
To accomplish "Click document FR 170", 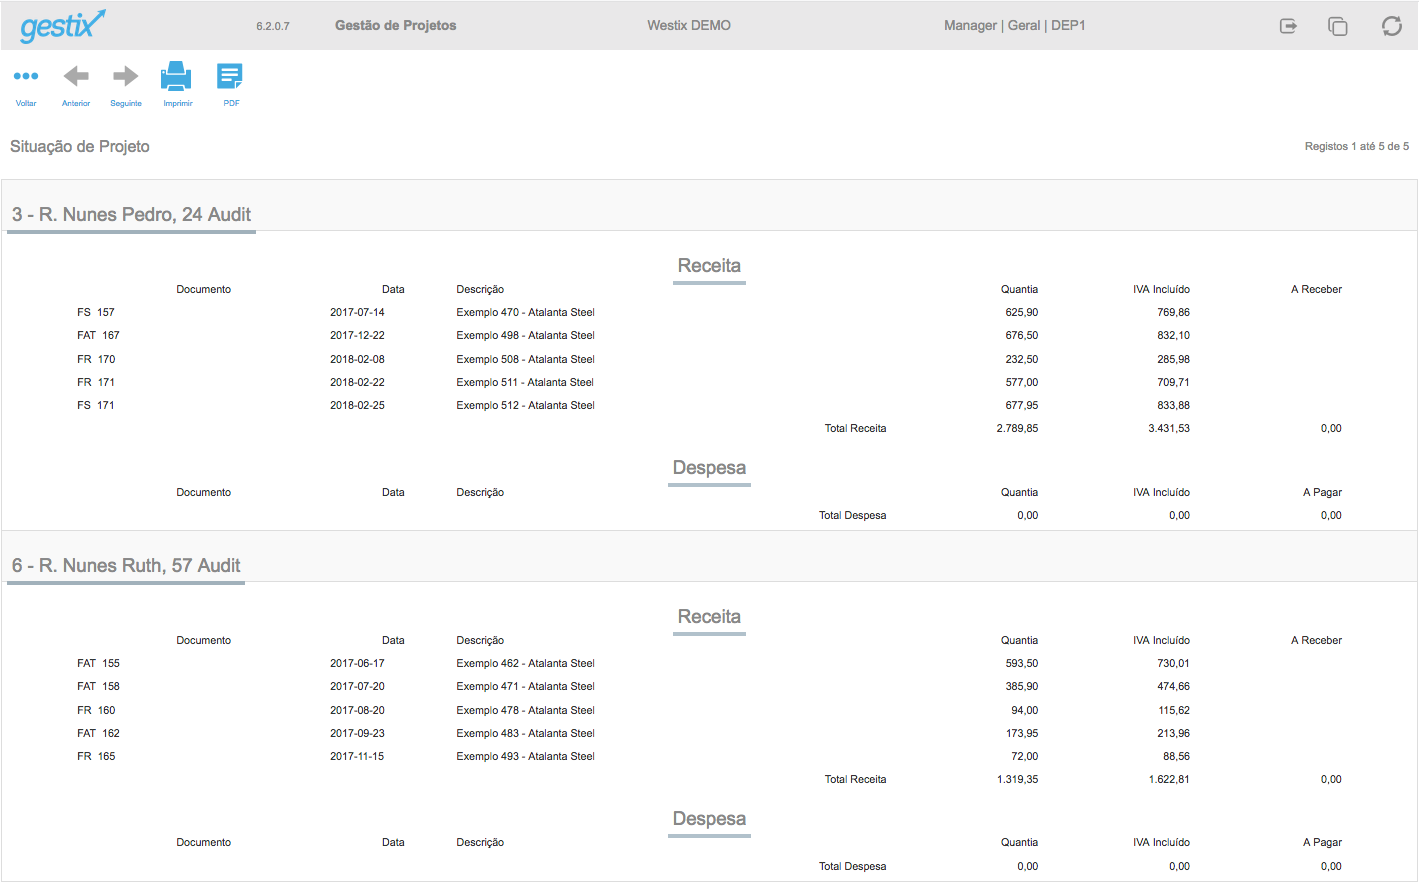I will (96, 359).
